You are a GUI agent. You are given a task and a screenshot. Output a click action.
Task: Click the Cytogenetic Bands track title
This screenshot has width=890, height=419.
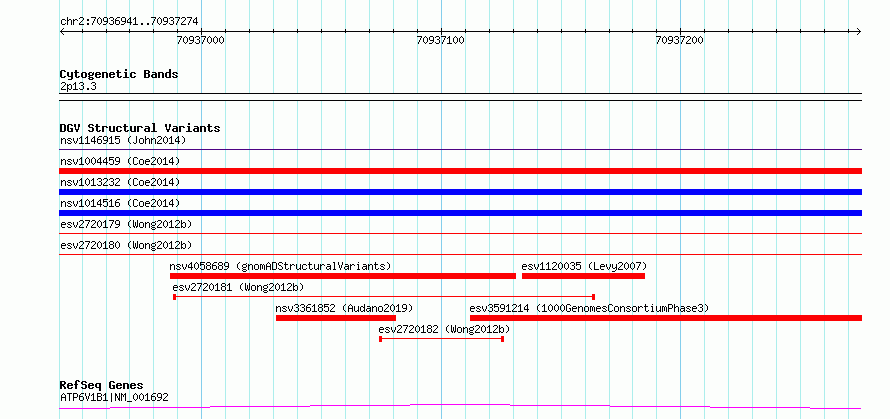(x=119, y=74)
